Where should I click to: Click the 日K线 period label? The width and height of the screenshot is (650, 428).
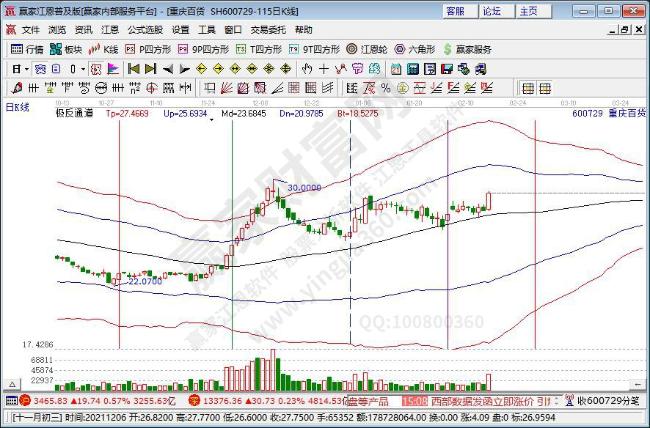click(17, 107)
